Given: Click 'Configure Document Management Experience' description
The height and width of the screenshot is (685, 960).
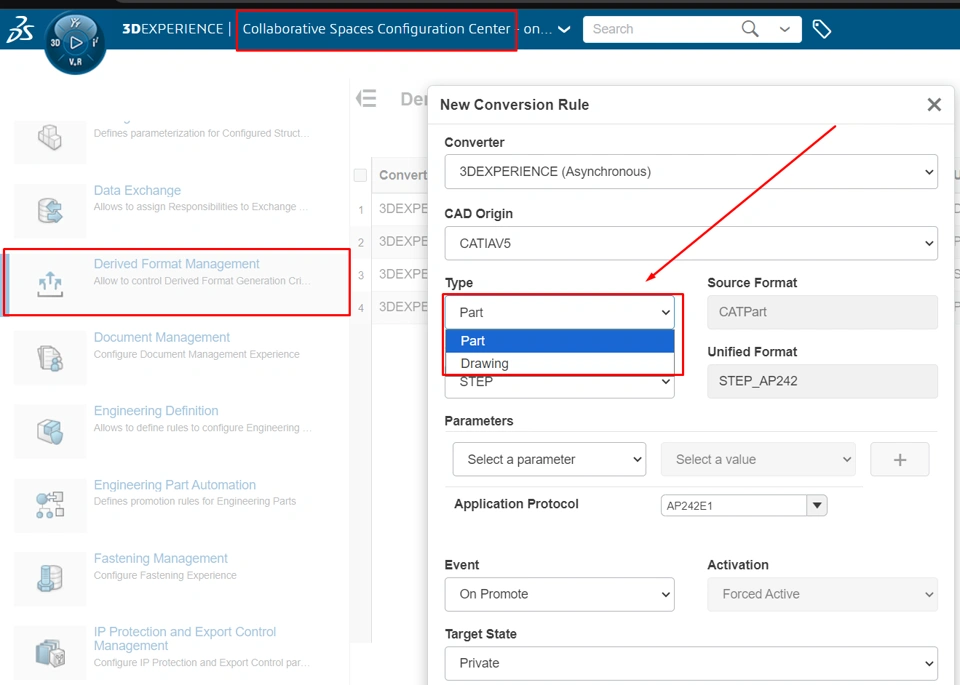Looking at the screenshot, I should point(197,354).
